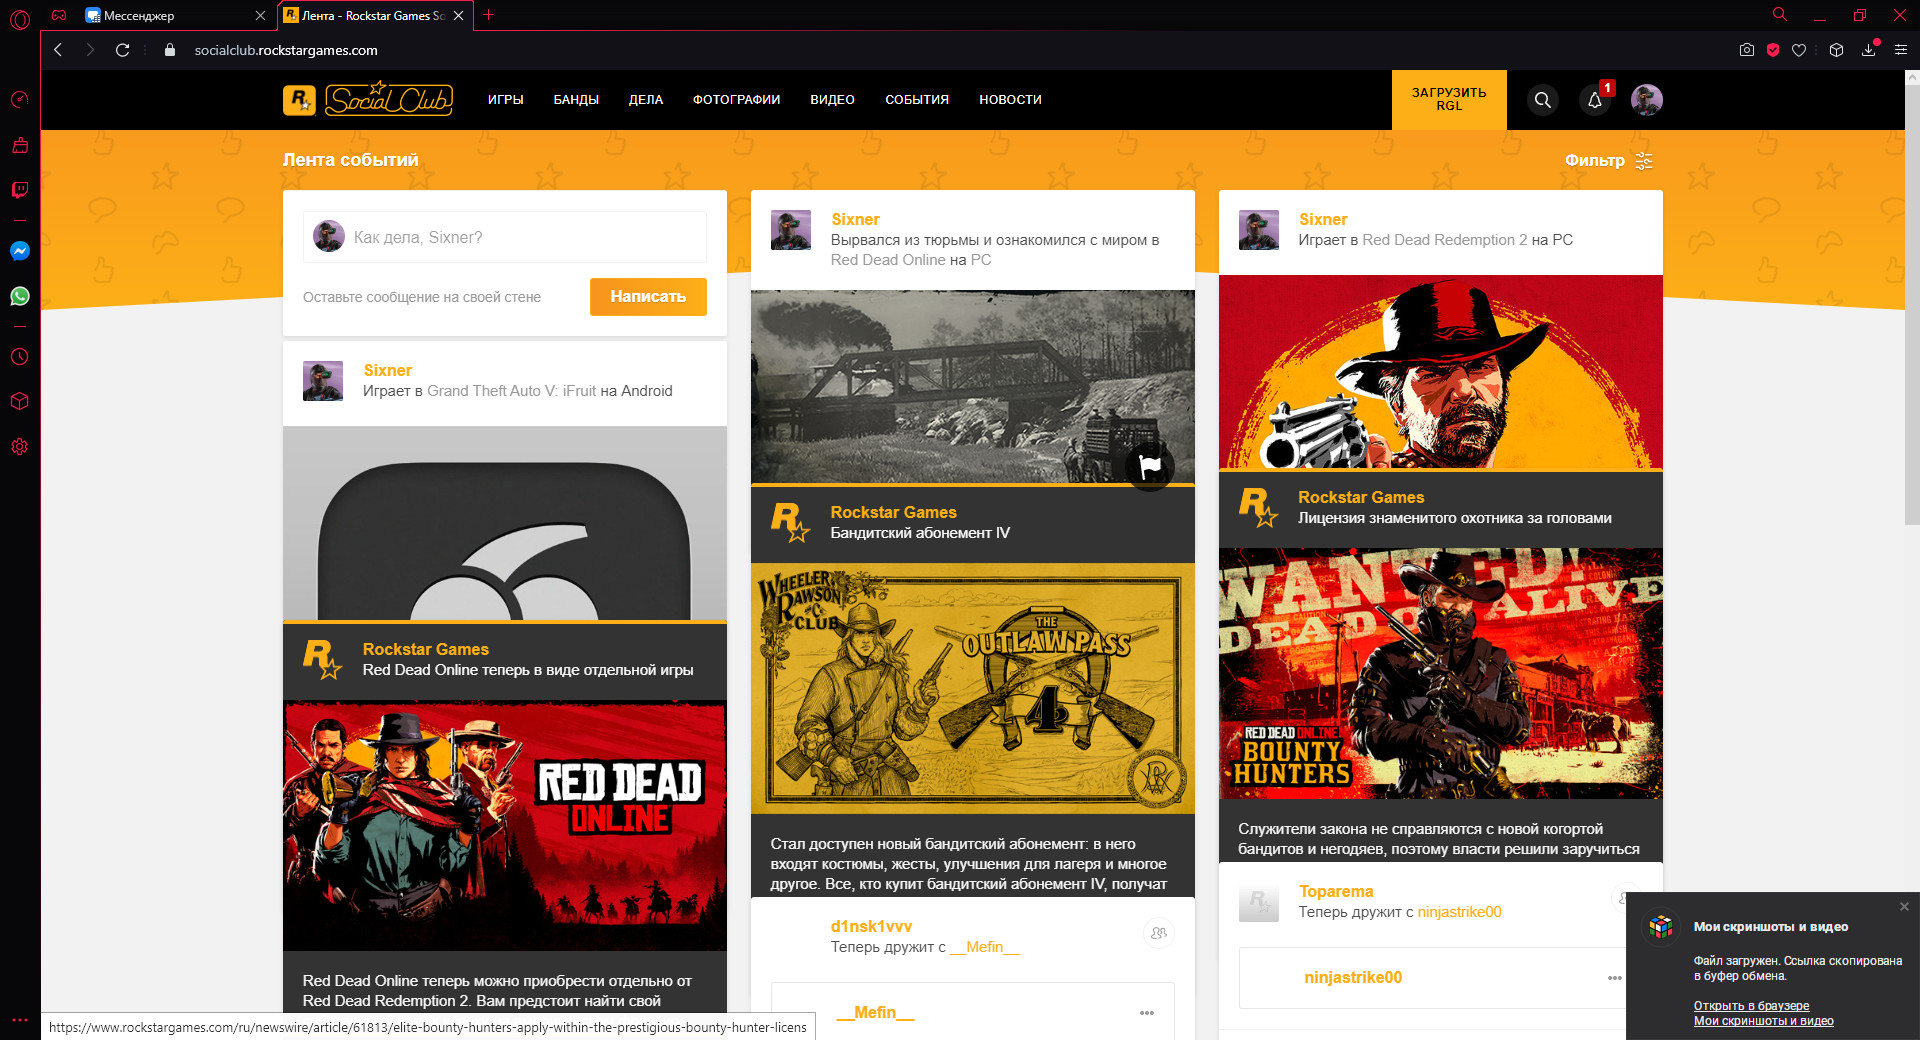This screenshot has width=1920, height=1040.
Task: Open the black-and-white bridge photo
Action: 973,387
